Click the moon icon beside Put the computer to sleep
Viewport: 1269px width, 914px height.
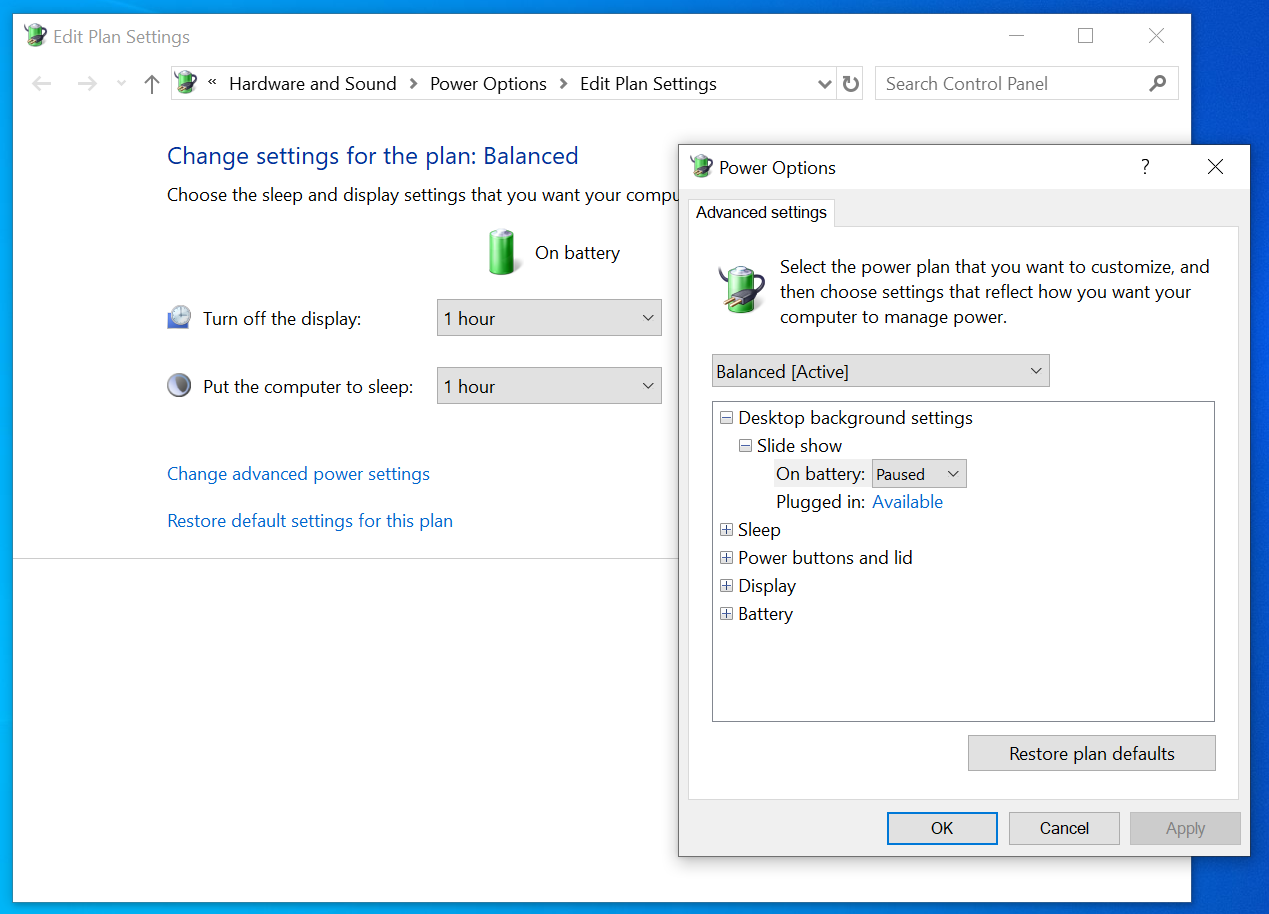pos(178,385)
